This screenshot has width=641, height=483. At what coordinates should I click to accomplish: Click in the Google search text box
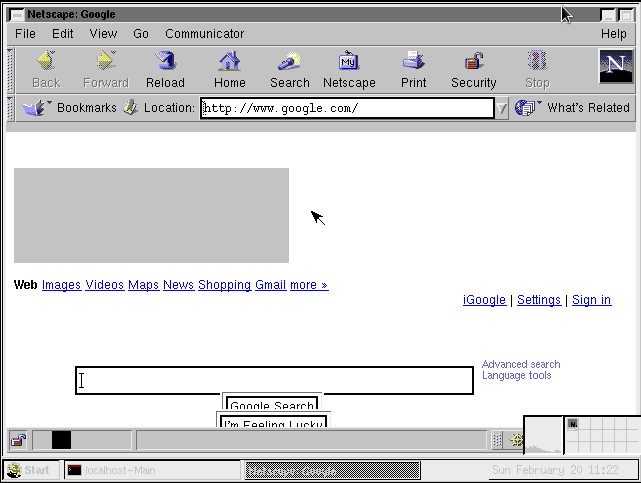274,381
